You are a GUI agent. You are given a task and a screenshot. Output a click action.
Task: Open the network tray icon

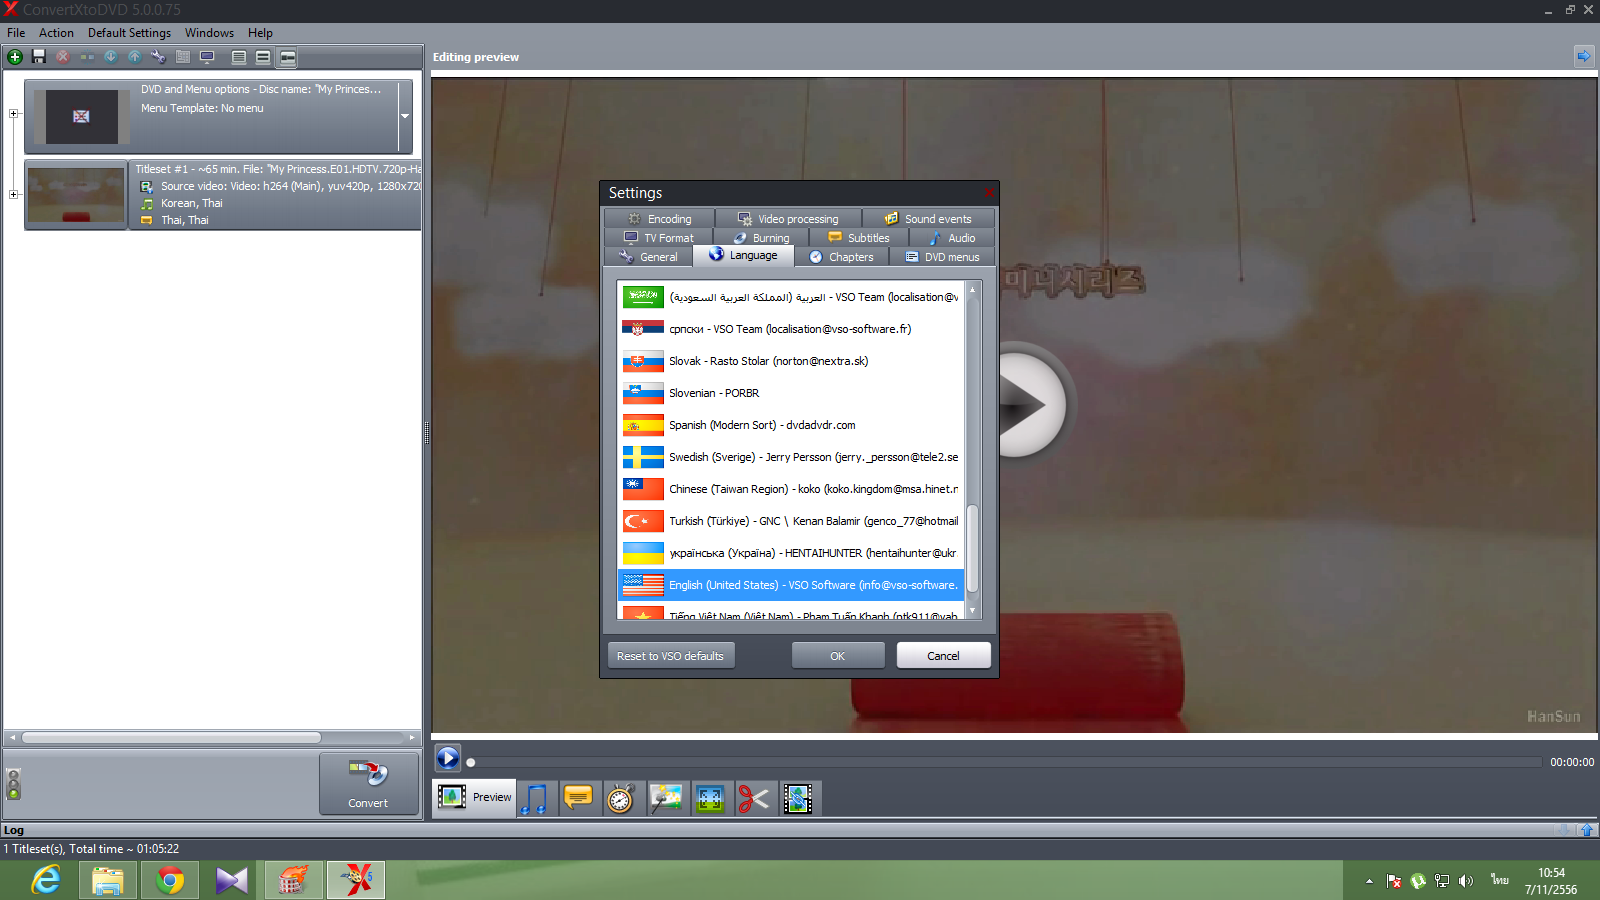[x=1442, y=881]
